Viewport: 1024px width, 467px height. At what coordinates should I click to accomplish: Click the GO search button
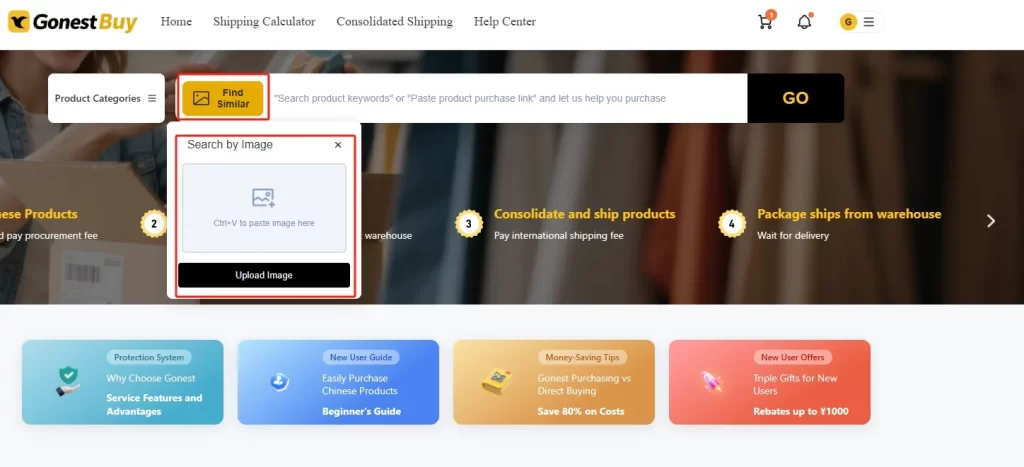(x=795, y=98)
